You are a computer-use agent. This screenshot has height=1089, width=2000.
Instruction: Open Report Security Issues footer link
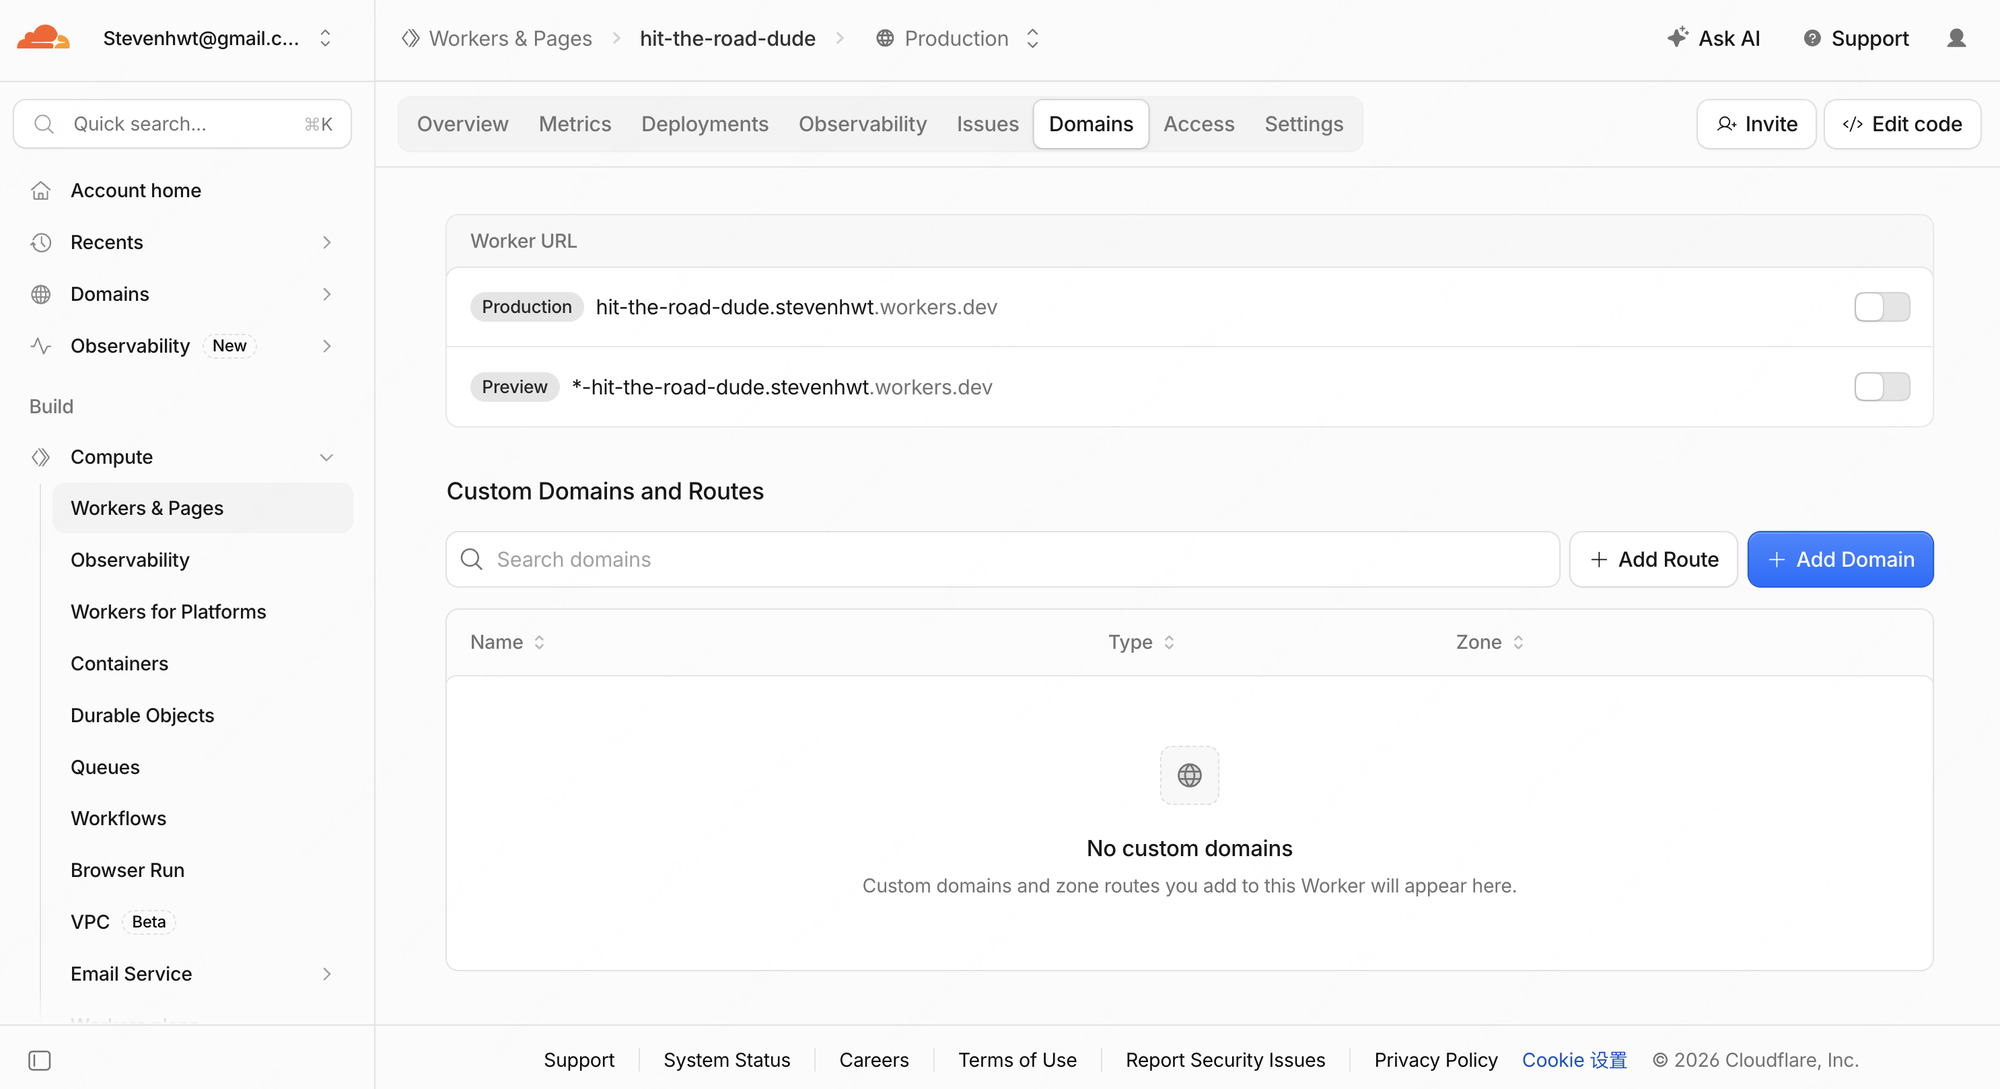pos(1225,1060)
